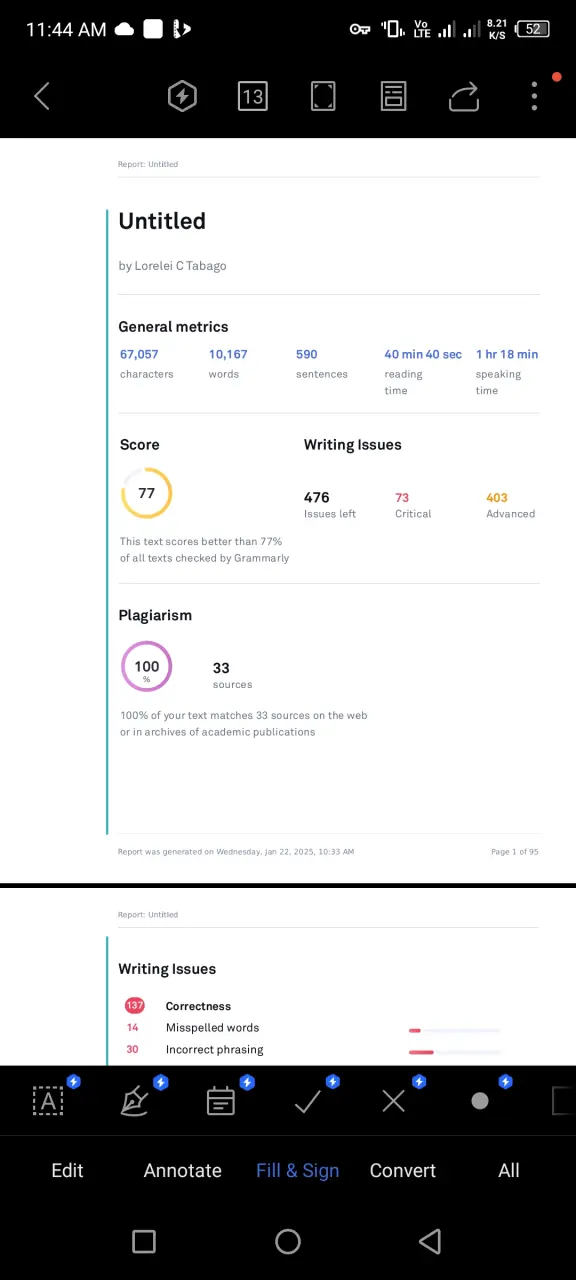576x1280 pixels.
Task: Select the date stamp calendar tool
Action: pyautogui.click(x=221, y=1101)
